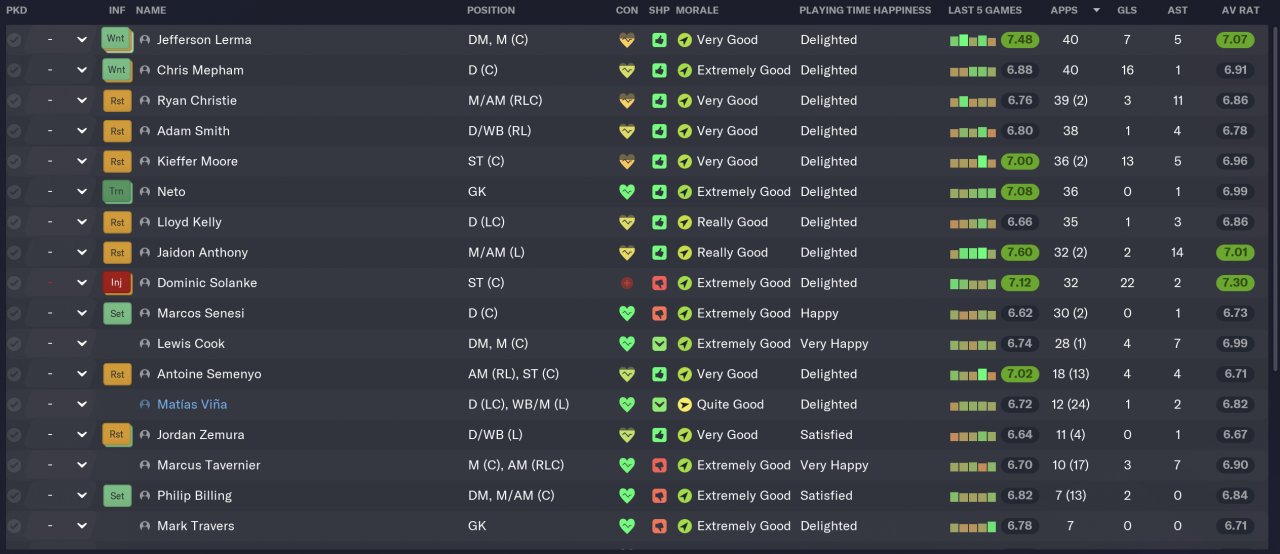
Task: Click Jaidon Anthony's last 5 games form bars
Action: (972, 253)
